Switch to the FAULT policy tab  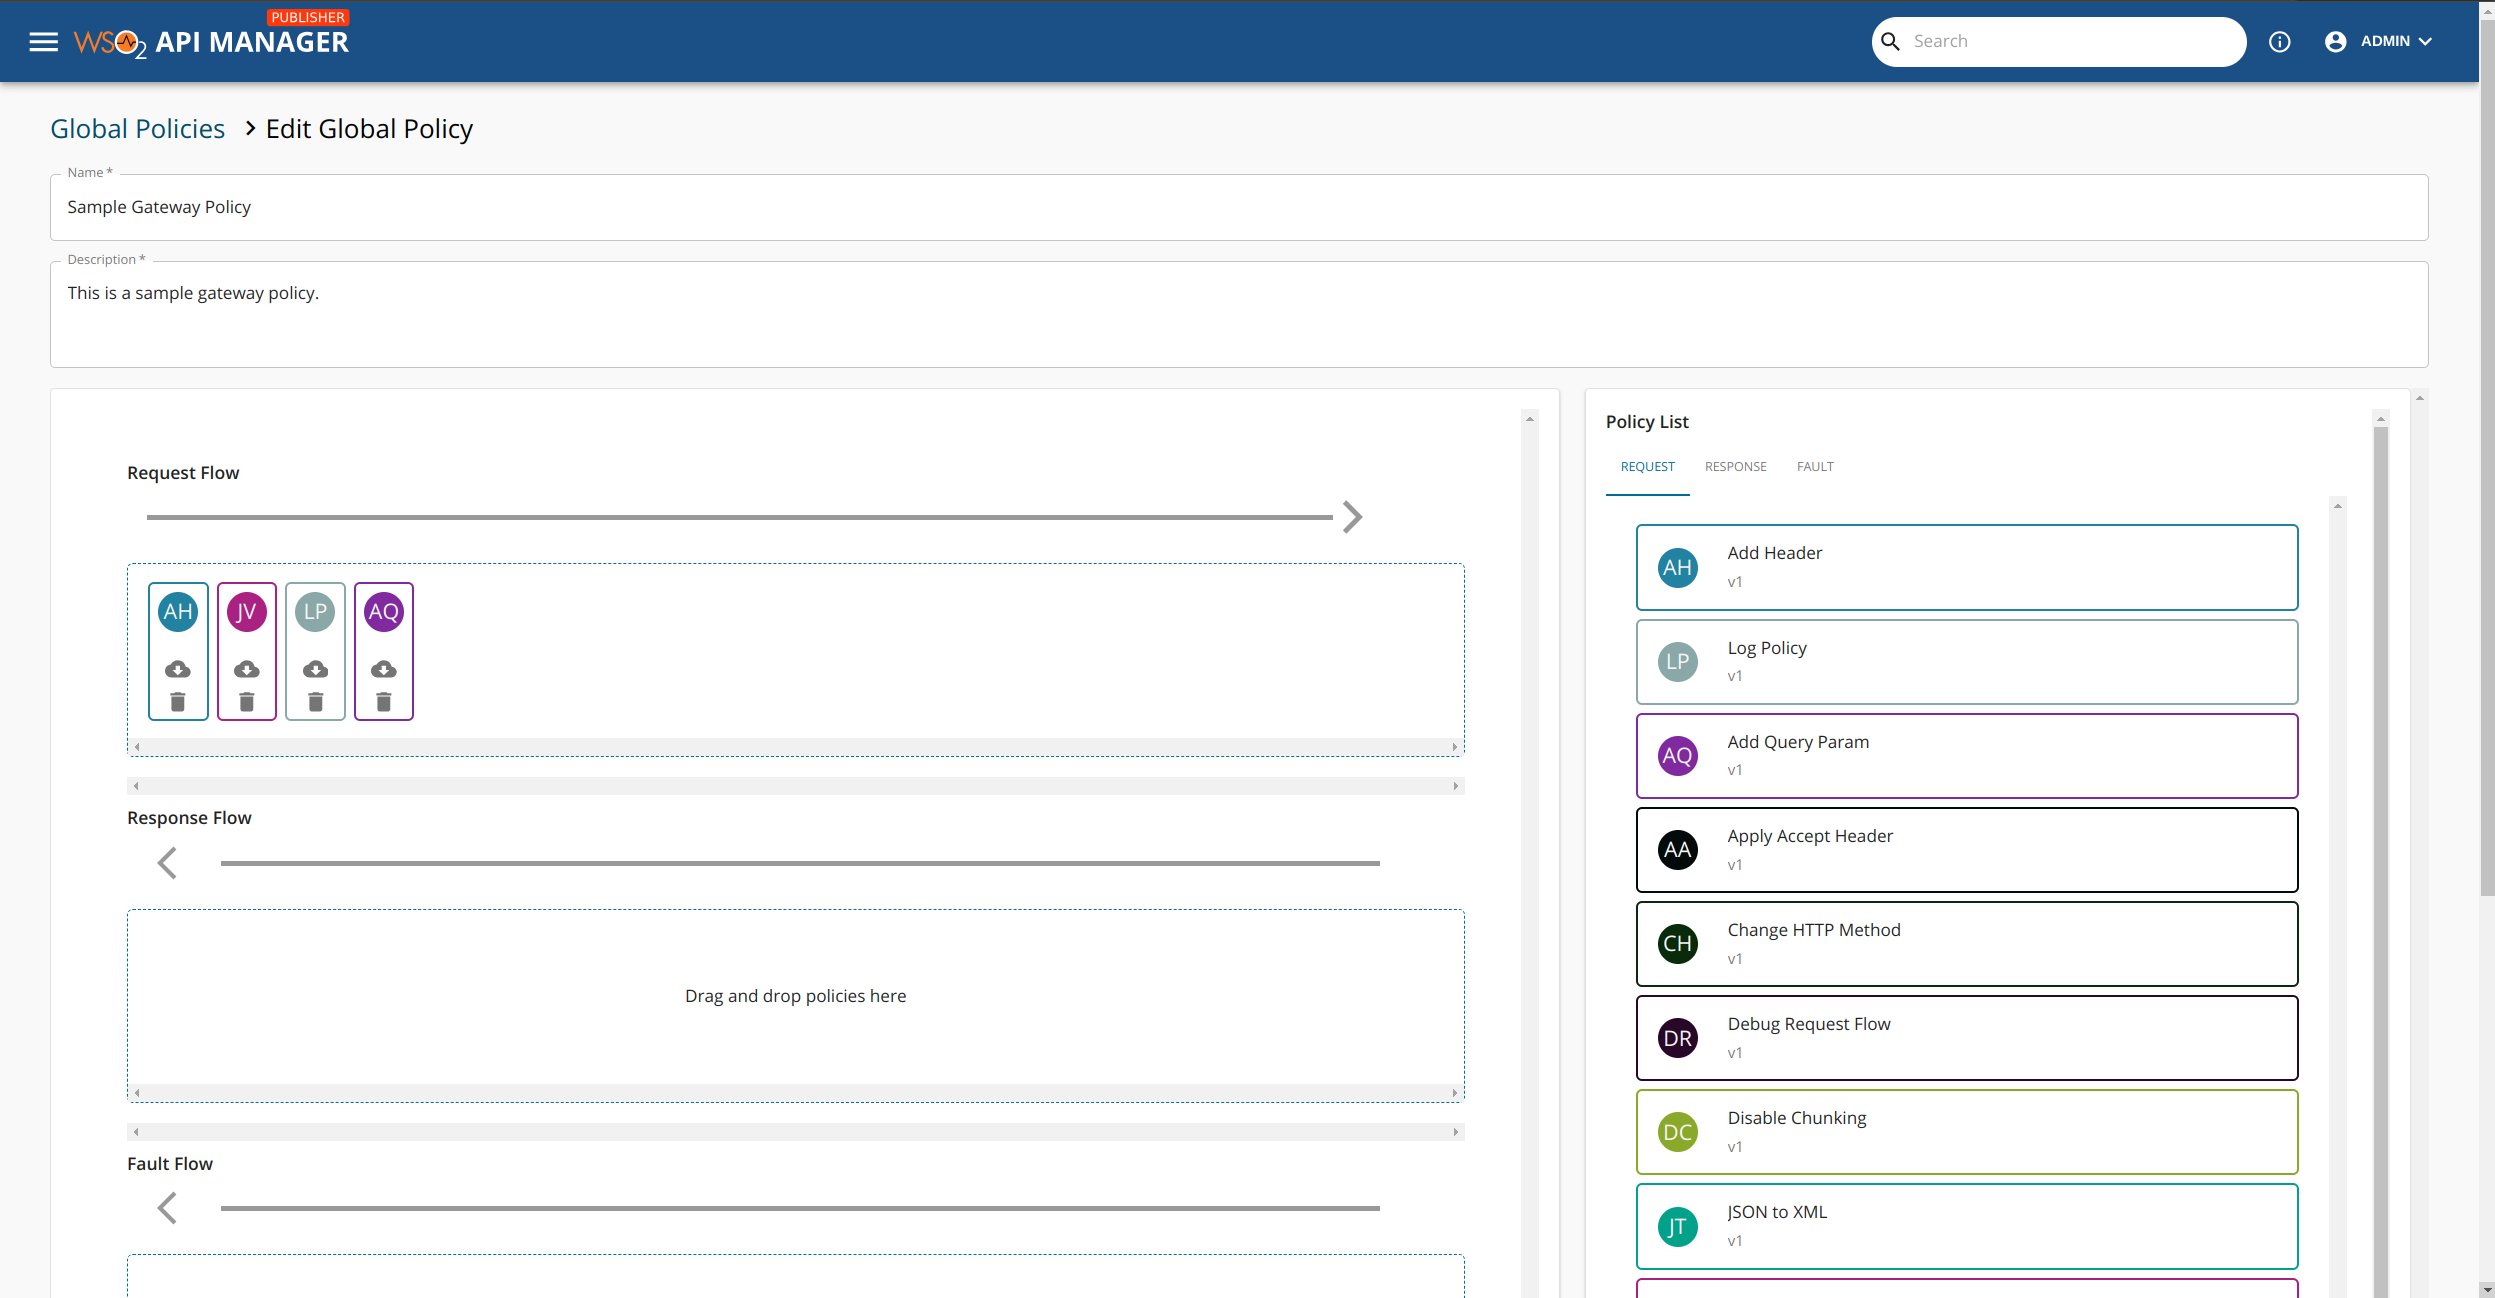[x=1815, y=467]
